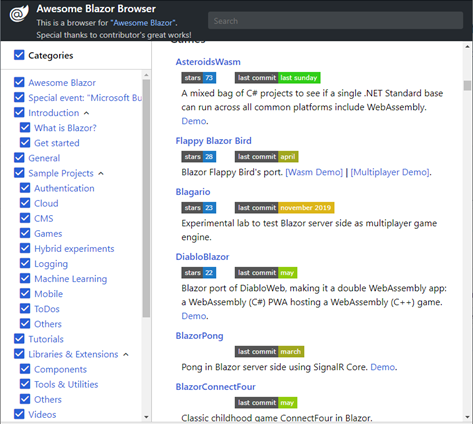473x424 pixels.
Task: Toggle the Videos checkbox
Action: (19, 414)
